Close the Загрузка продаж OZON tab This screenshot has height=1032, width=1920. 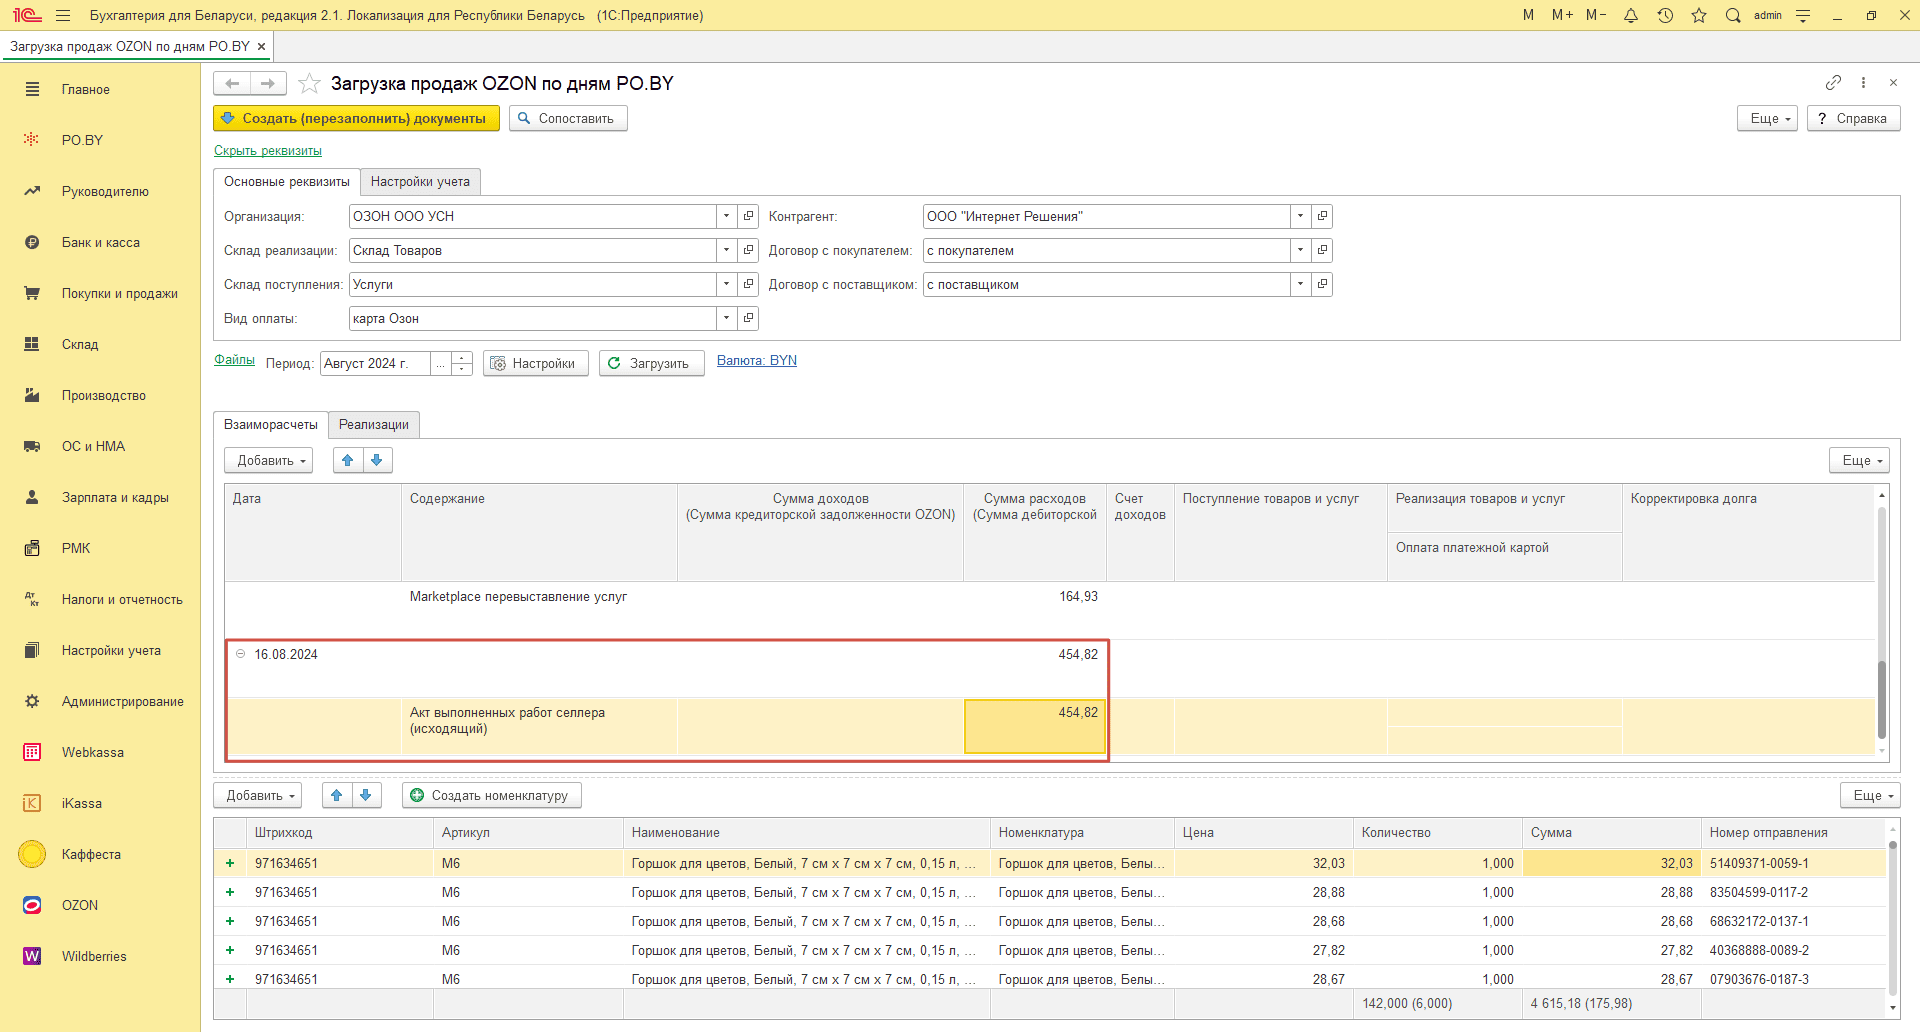point(261,47)
